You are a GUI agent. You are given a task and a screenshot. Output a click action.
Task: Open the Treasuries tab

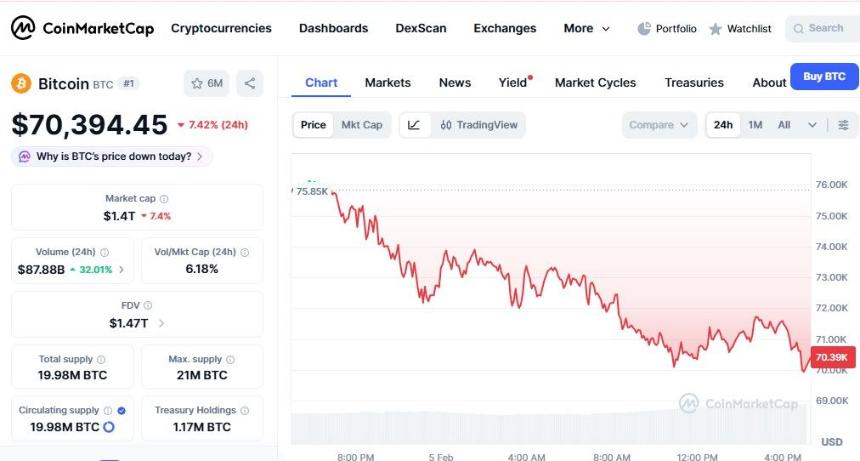pyautogui.click(x=694, y=82)
